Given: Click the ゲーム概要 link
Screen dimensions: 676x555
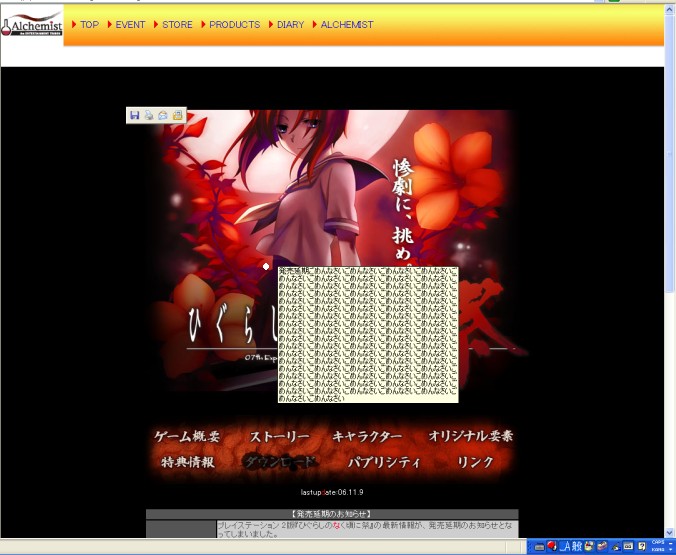Looking at the screenshot, I should coord(187,436).
